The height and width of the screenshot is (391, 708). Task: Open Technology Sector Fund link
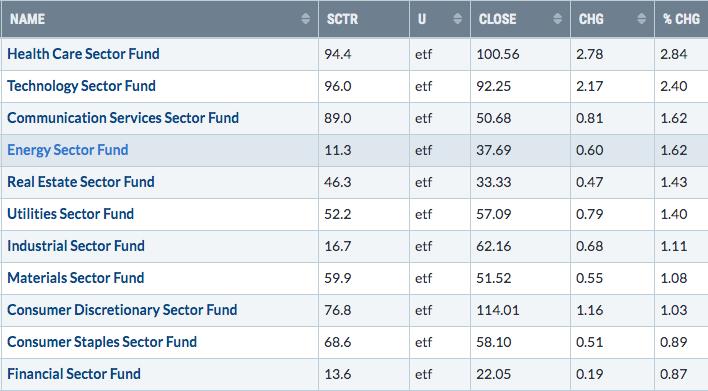tap(81, 86)
